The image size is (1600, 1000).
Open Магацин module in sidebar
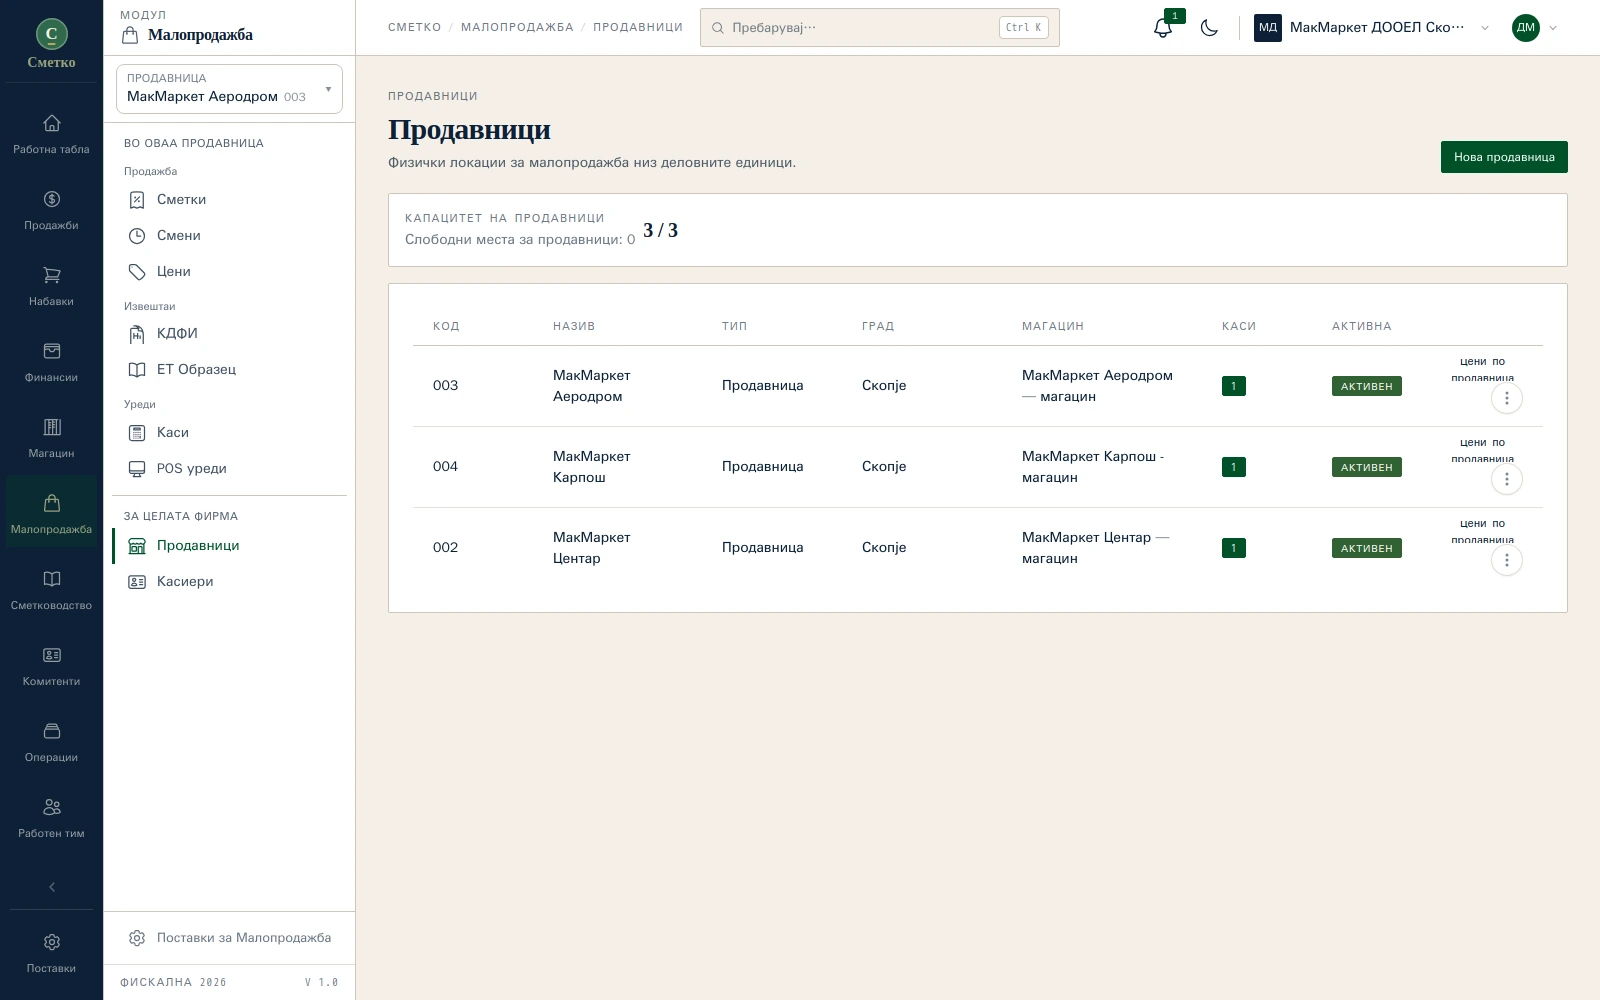point(51,439)
